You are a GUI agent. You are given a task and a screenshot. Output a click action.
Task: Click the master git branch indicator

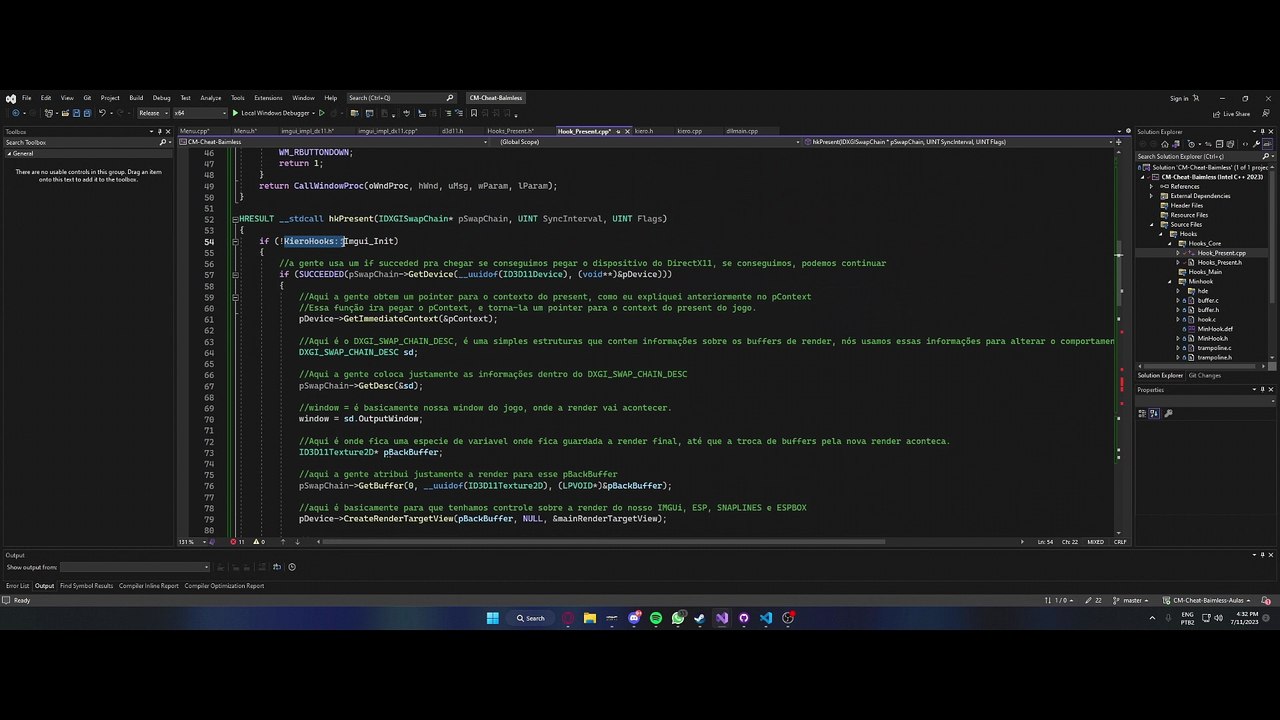pos(1129,600)
